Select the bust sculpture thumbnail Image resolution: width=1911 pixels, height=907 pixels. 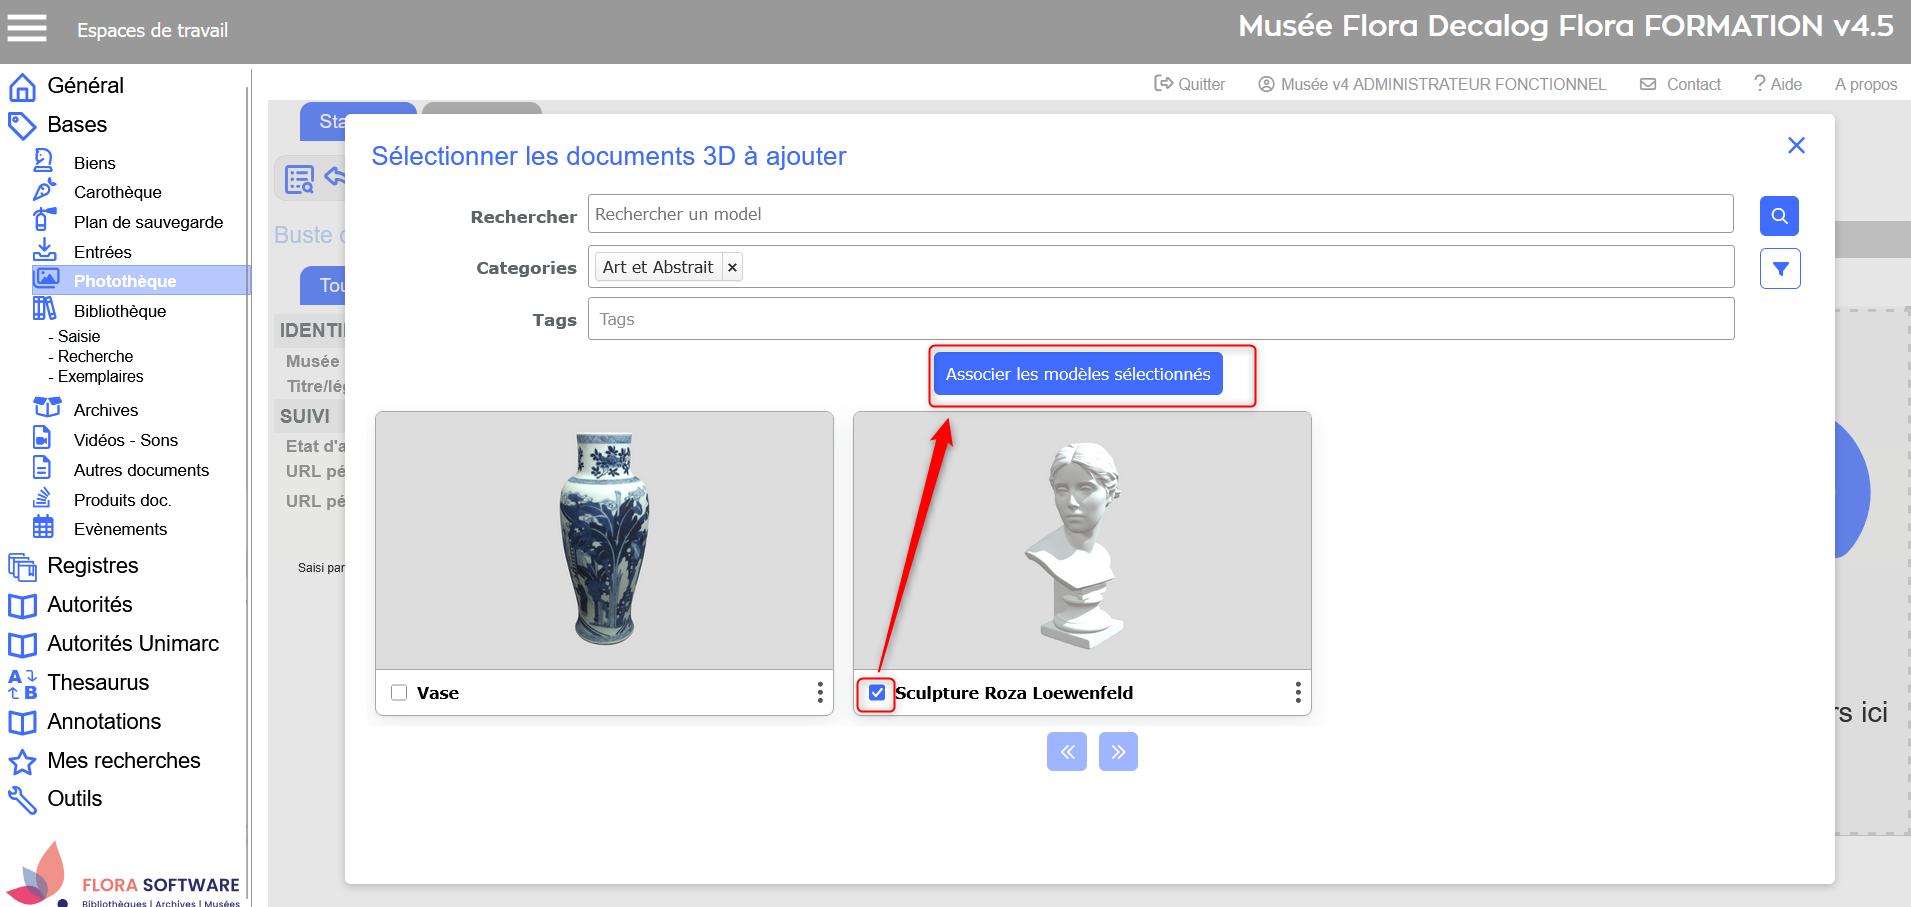click(1081, 541)
